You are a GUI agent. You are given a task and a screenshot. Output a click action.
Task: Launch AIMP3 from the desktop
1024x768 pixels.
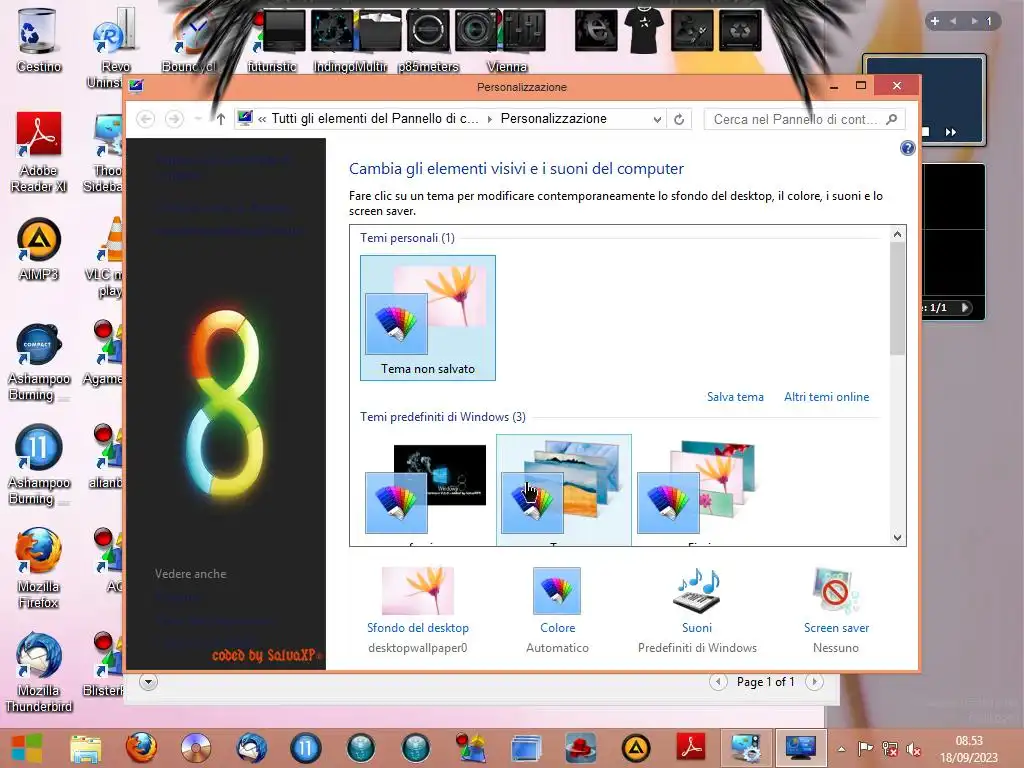tap(39, 249)
